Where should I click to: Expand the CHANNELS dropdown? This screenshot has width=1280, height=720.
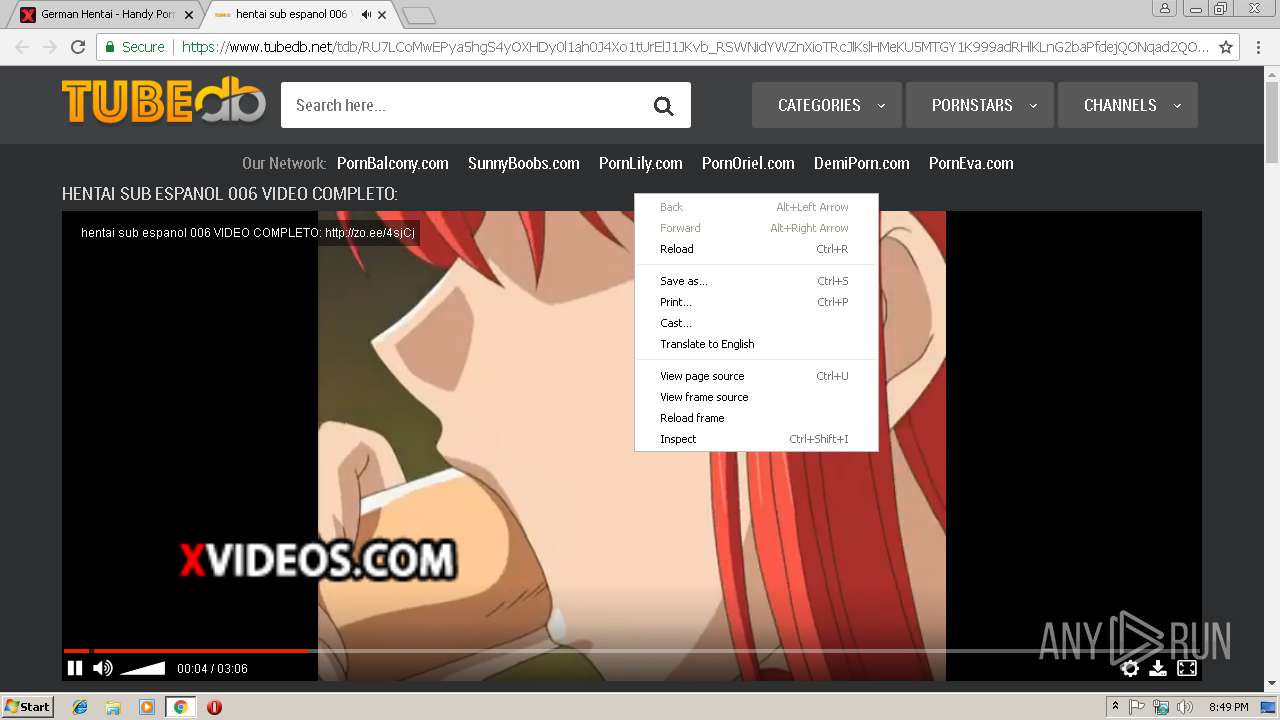click(1128, 105)
